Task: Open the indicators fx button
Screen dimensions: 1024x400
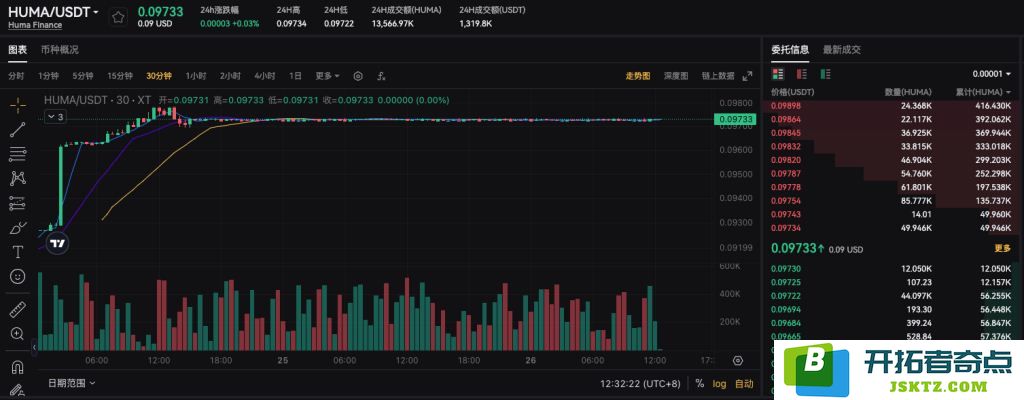Action: (x=381, y=76)
